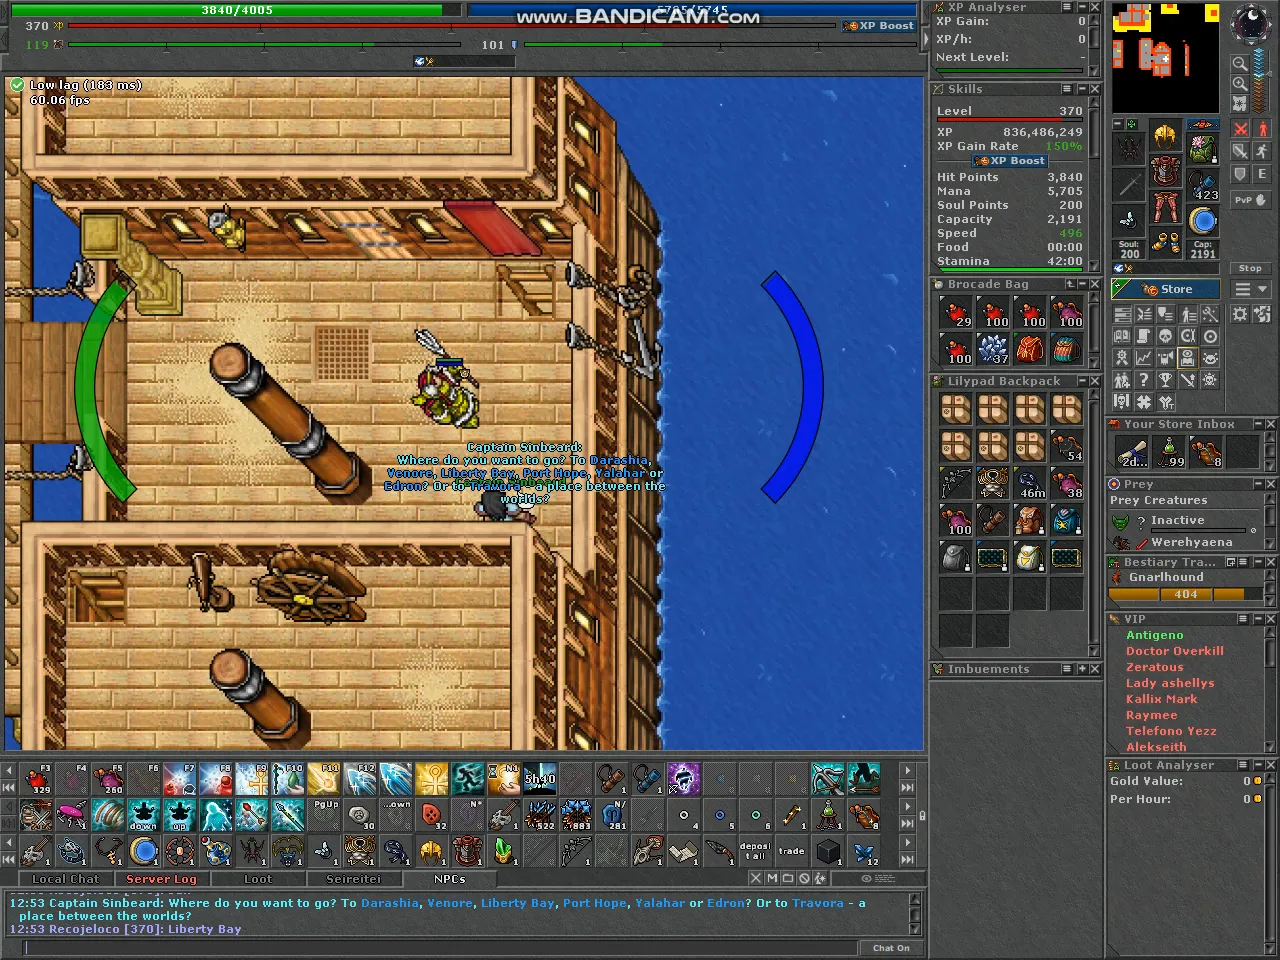Viewport: 1280px width, 960px height.
Task: Open the Seireitei chat tab
Action: (x=353, y=879)
